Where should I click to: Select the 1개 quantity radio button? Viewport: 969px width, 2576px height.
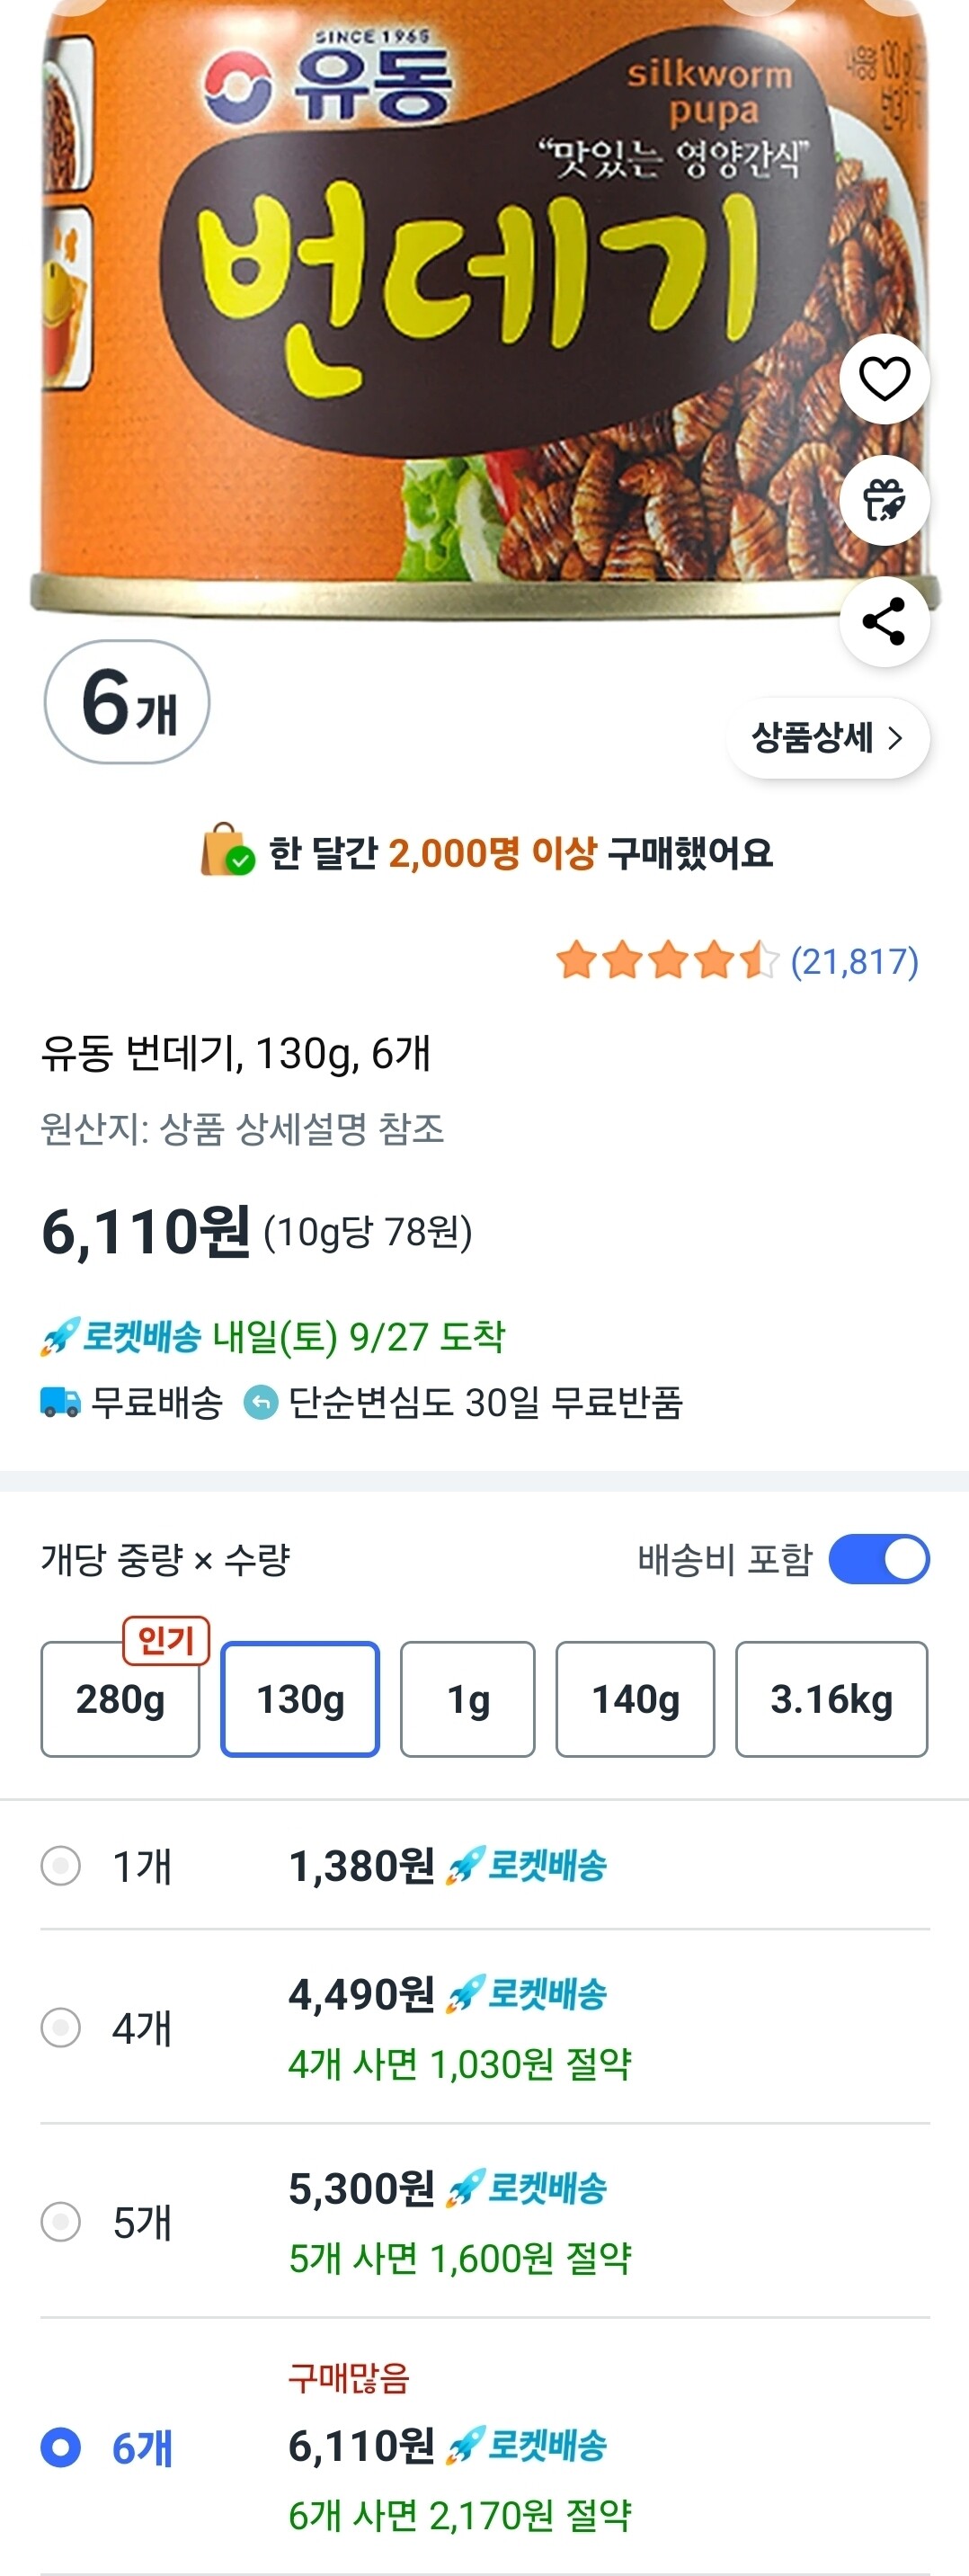tap(61, 1866)
